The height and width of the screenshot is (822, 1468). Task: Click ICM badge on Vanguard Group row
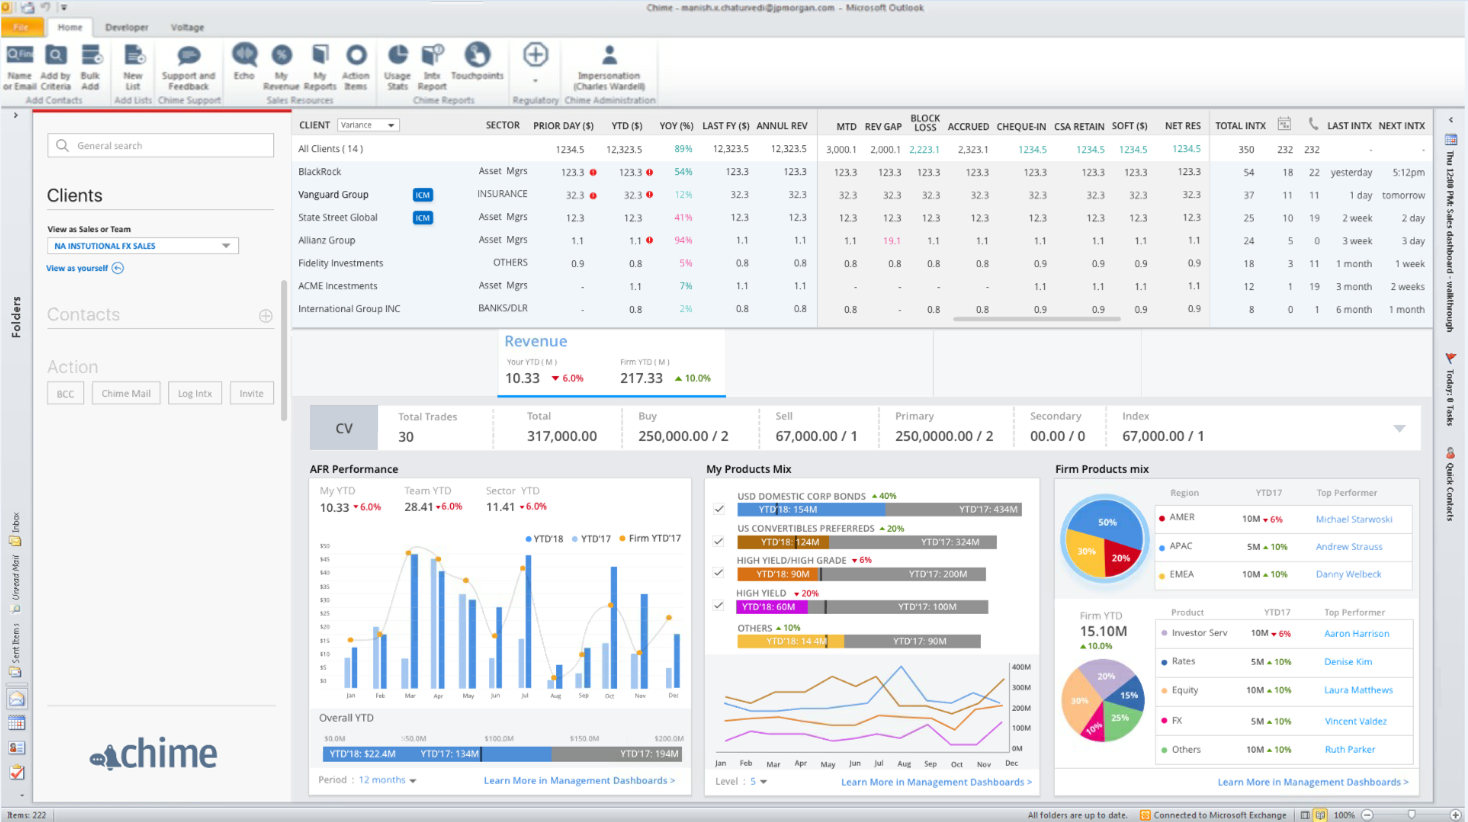click(423, 195)
